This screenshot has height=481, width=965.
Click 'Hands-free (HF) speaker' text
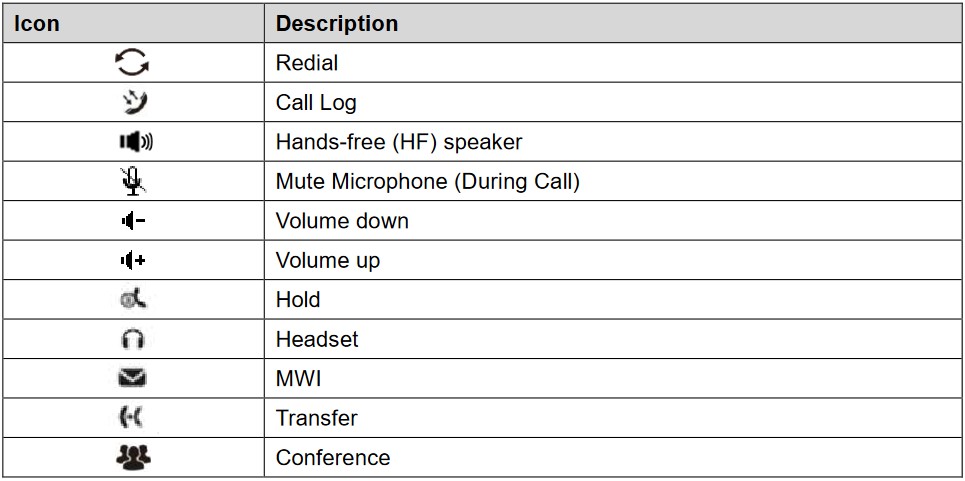coord(399,142)
